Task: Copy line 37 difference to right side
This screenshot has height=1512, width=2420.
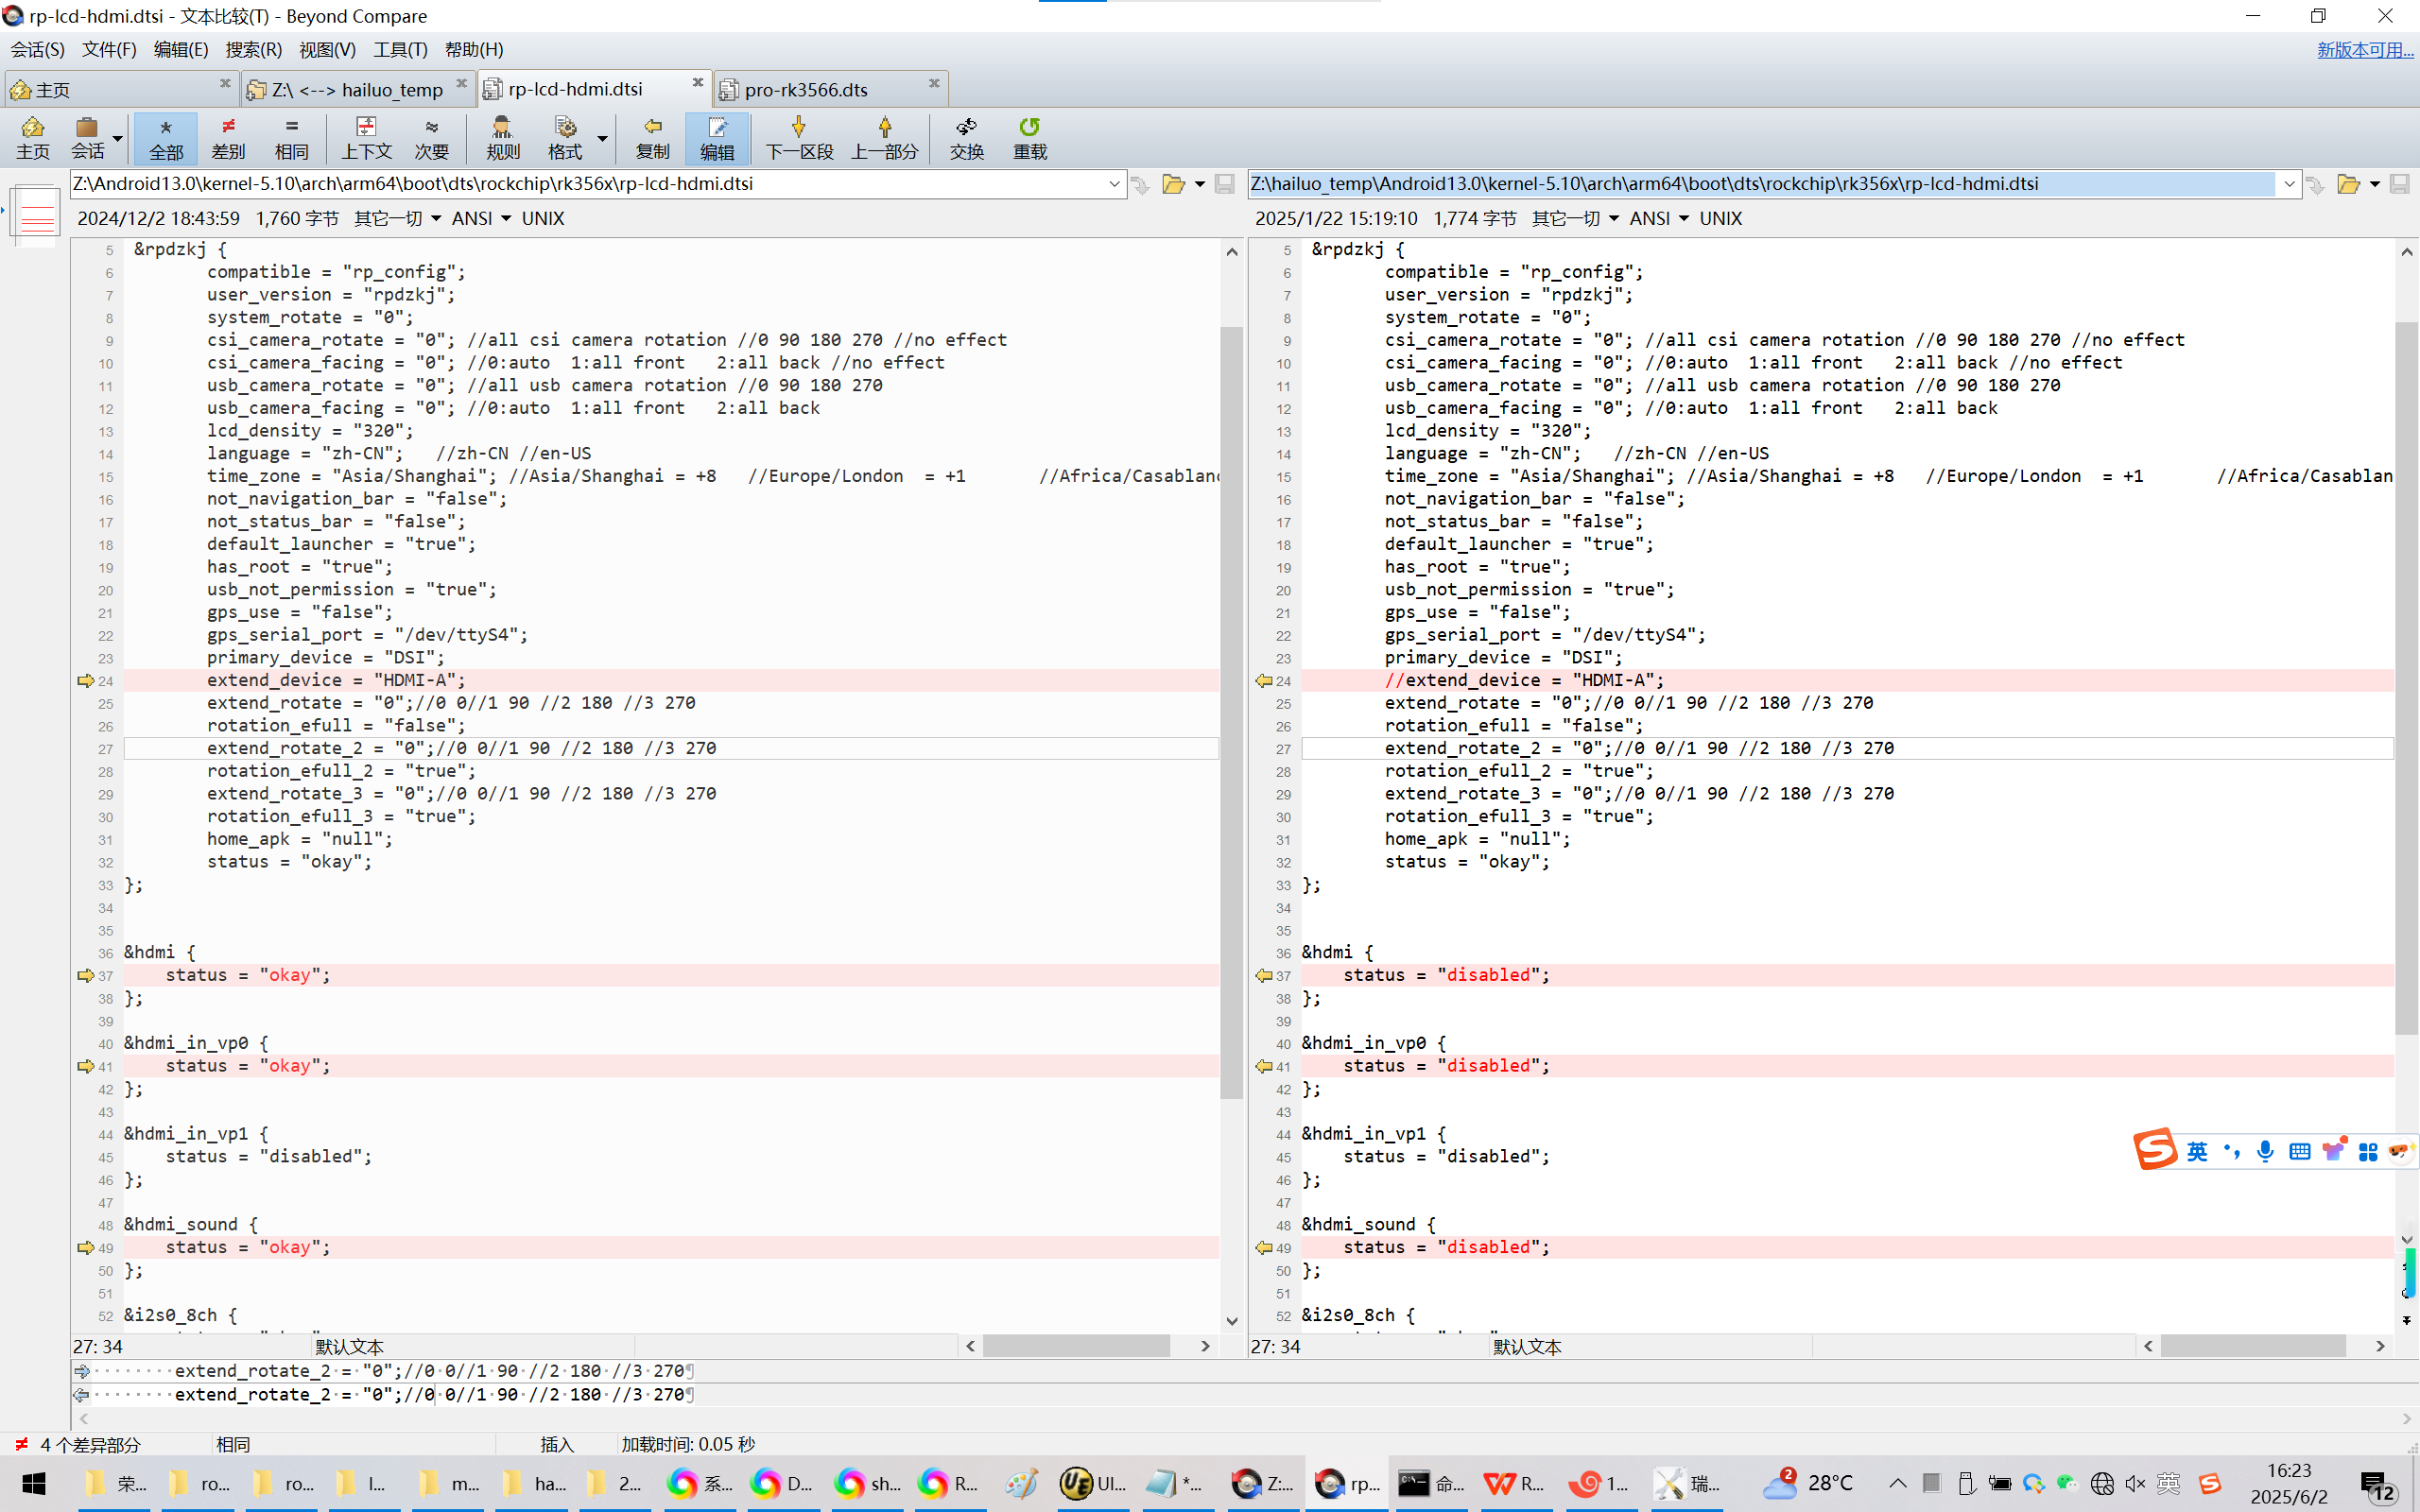Action: pos(85,975)
